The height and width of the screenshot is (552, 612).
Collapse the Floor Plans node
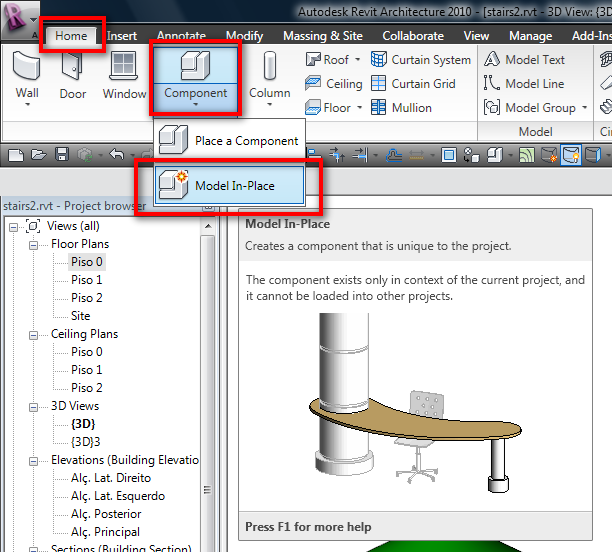click(34, 245)
